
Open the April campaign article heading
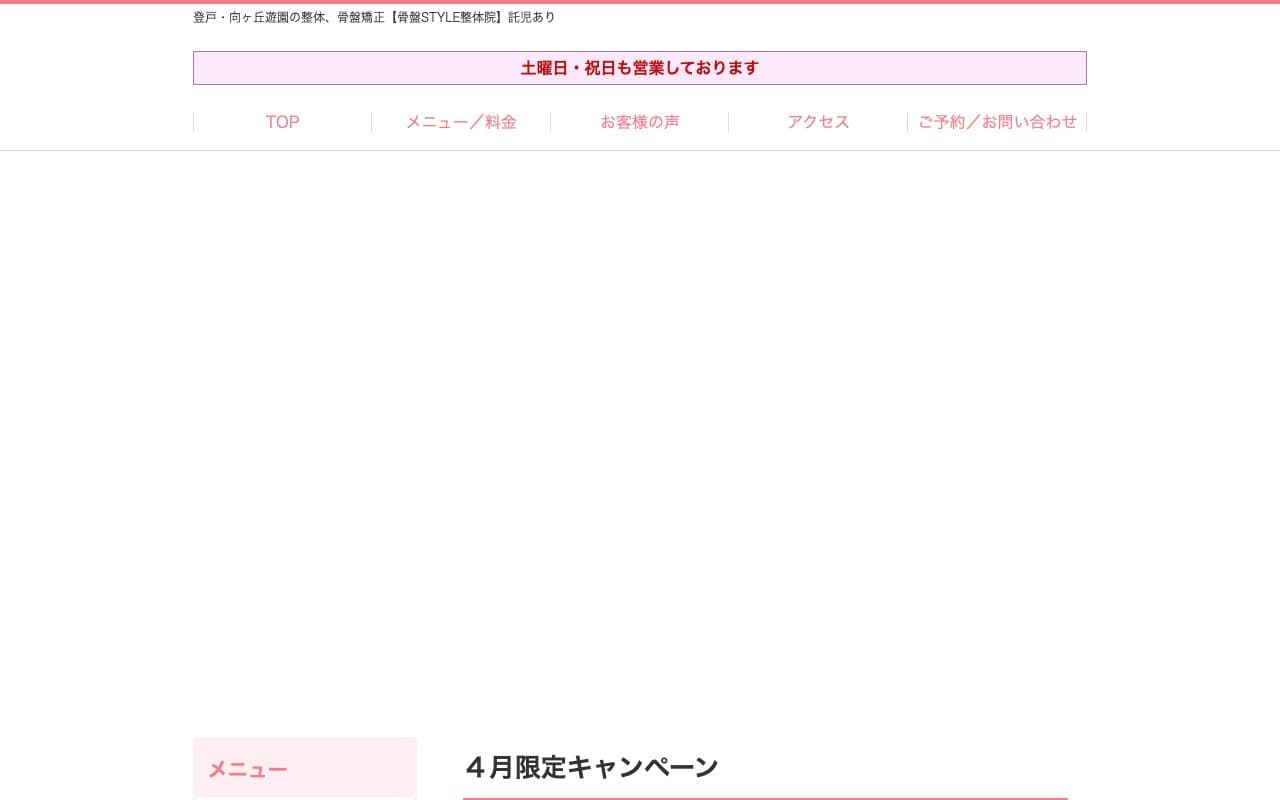[x=591, y=767]
